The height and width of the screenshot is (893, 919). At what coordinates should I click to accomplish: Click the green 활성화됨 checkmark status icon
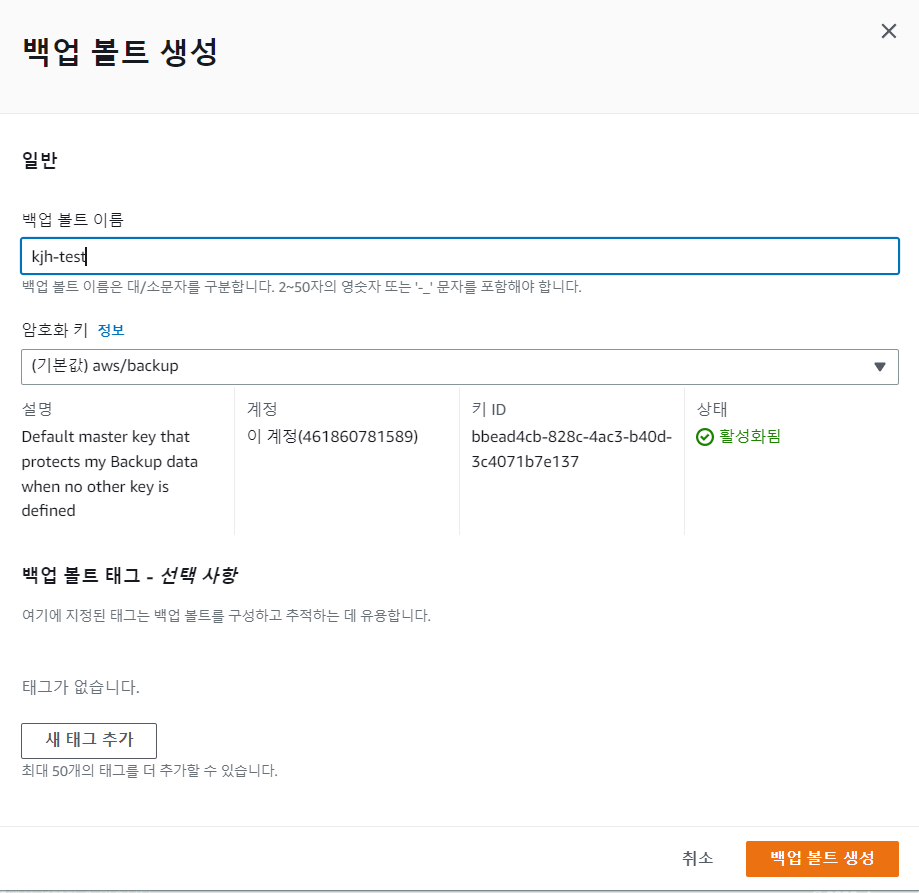(x=704, y=437)
